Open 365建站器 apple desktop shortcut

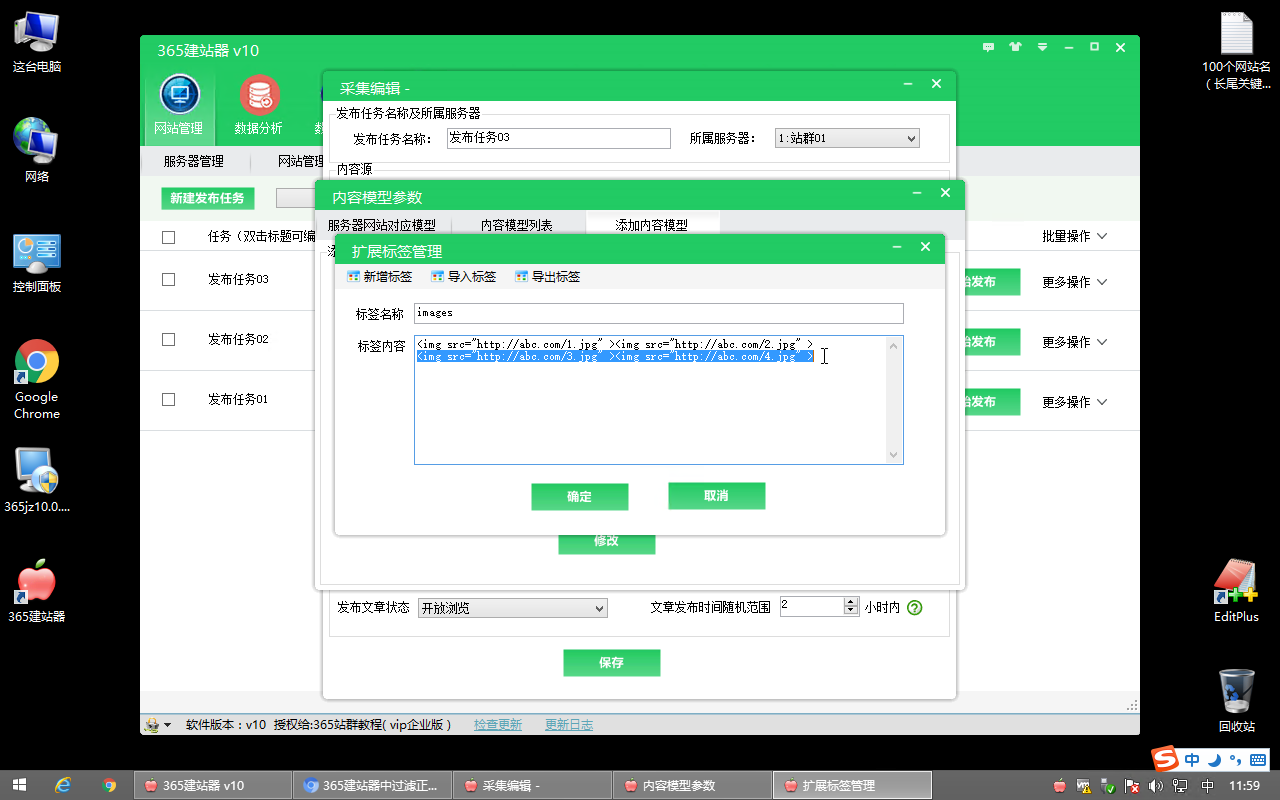[x=37, y=592]
